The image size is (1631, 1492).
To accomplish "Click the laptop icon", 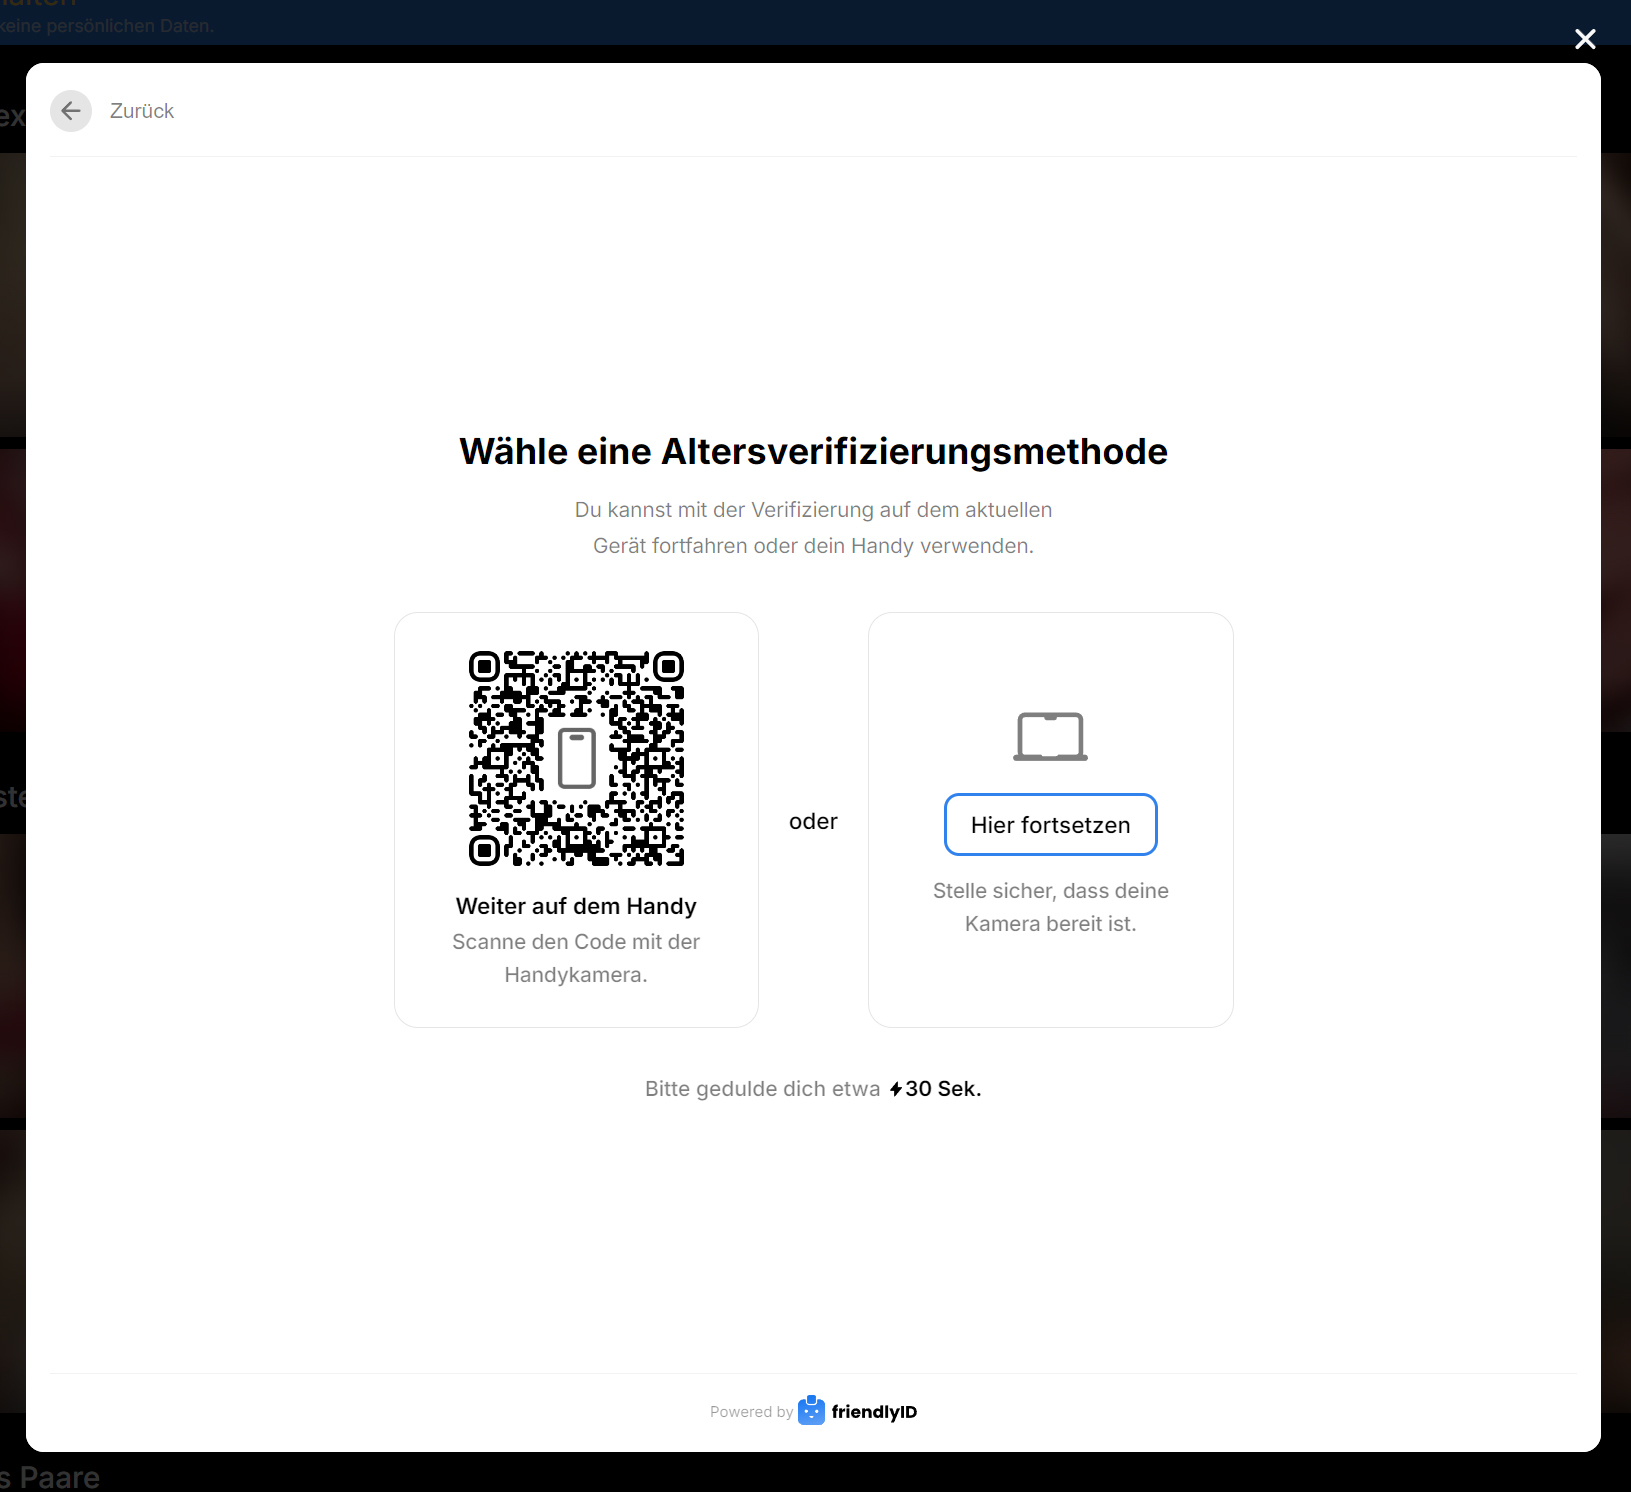I will click(1050, 737).
